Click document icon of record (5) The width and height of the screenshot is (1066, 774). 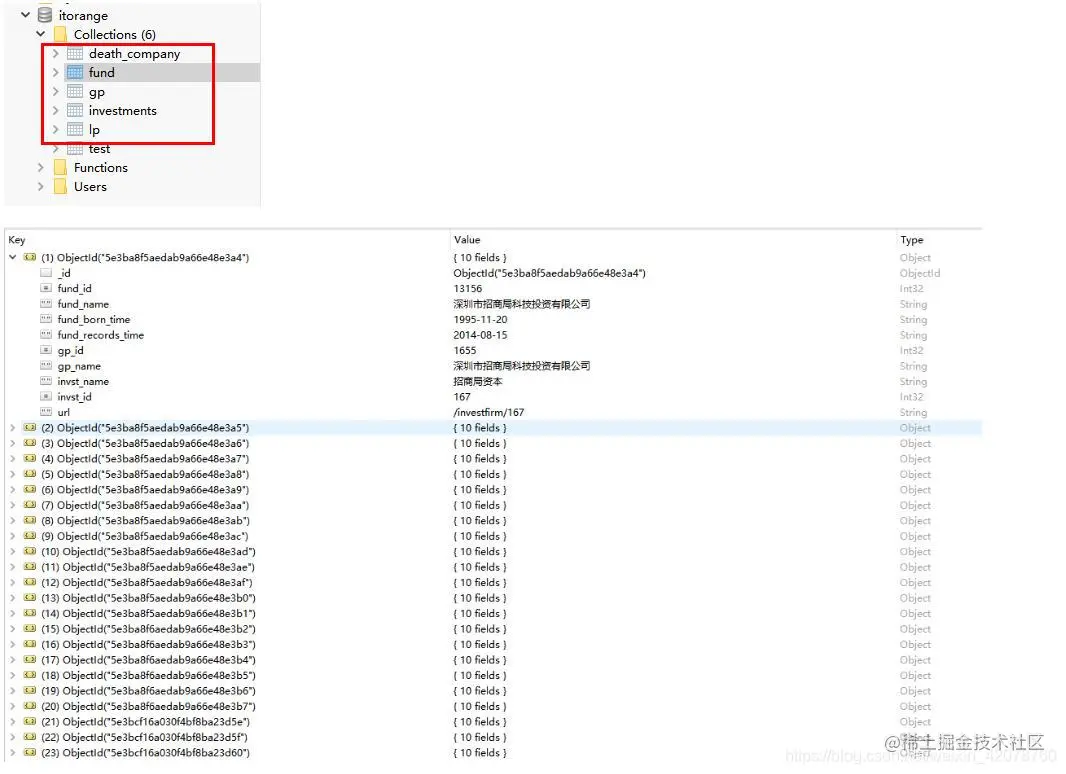pos(30,474)
